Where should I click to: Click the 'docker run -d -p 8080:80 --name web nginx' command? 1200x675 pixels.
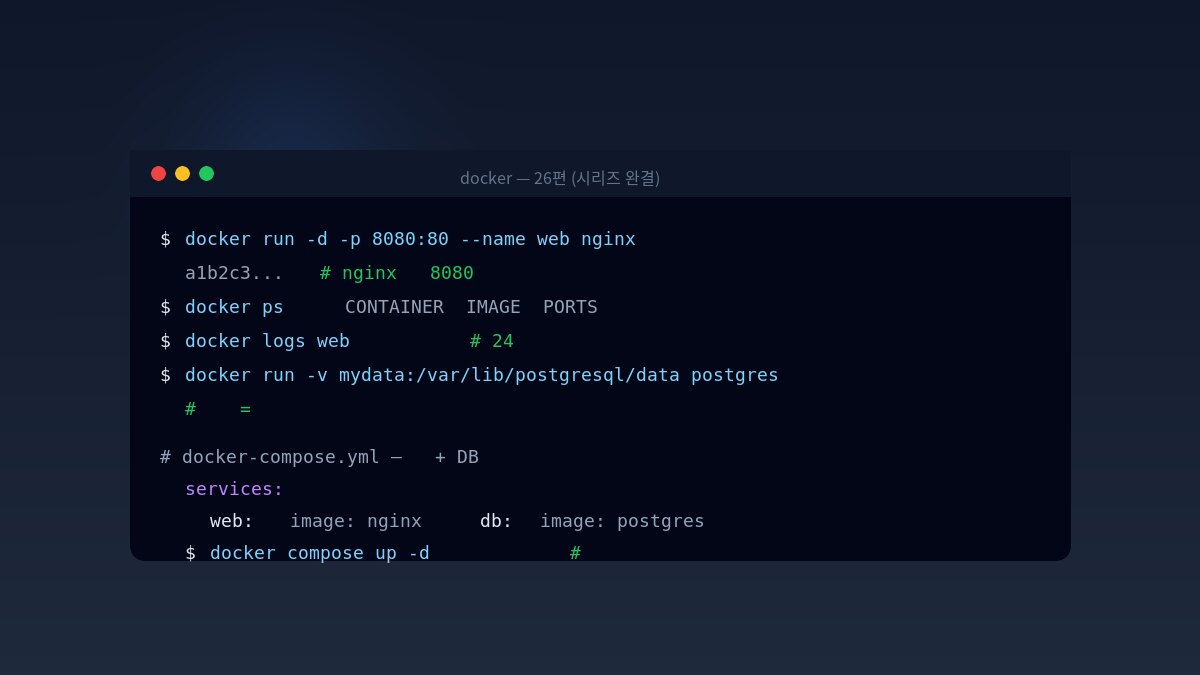coord(410,239)
